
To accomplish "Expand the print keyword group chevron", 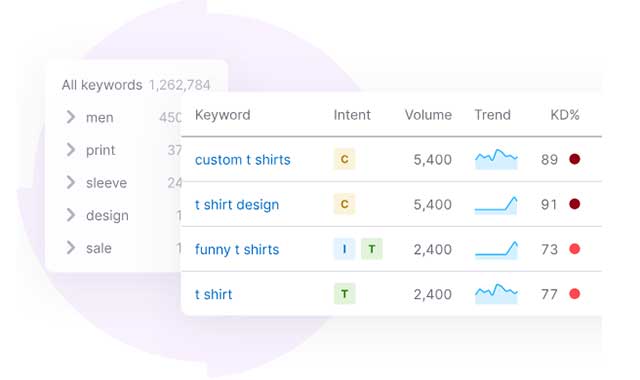I will coord(71,150).
